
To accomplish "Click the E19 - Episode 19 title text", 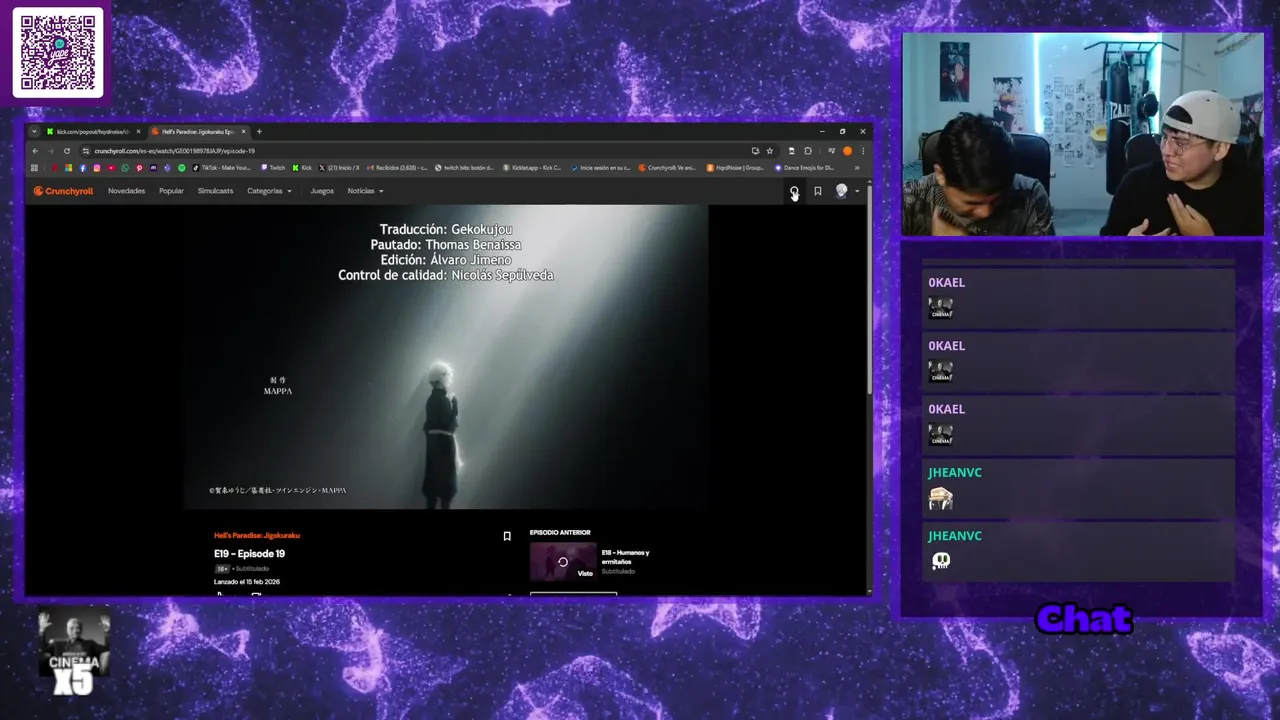I will (x=249, y=554).
